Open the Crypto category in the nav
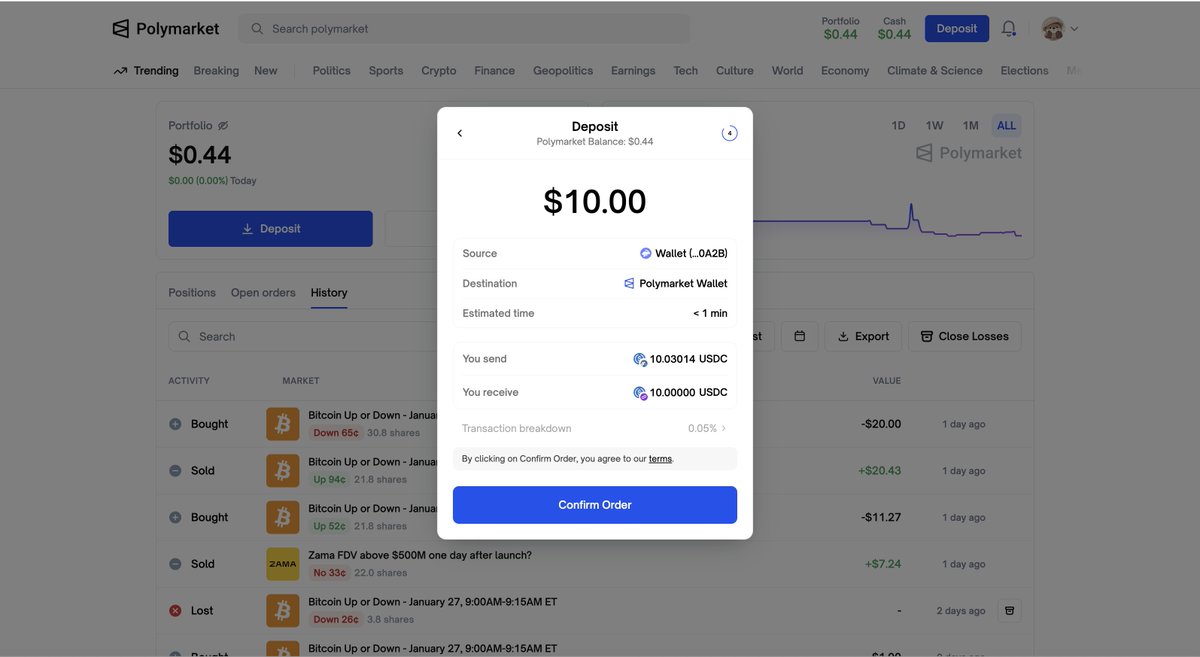The width and height of the screenshot is (1200, 657). tap(438, 70)
